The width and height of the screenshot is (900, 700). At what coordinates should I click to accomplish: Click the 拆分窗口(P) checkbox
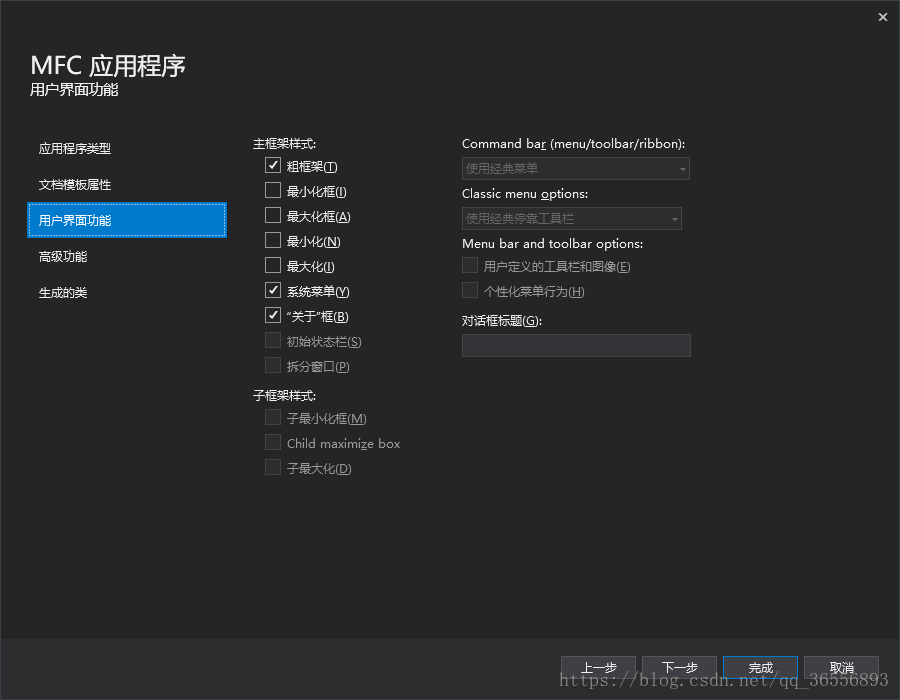coord(273,365)
